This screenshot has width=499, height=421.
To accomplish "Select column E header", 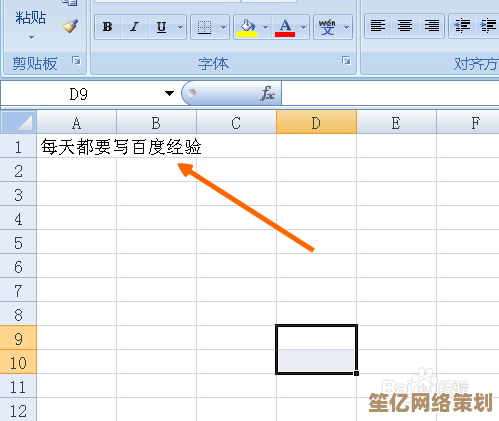I will pos(396,123).
